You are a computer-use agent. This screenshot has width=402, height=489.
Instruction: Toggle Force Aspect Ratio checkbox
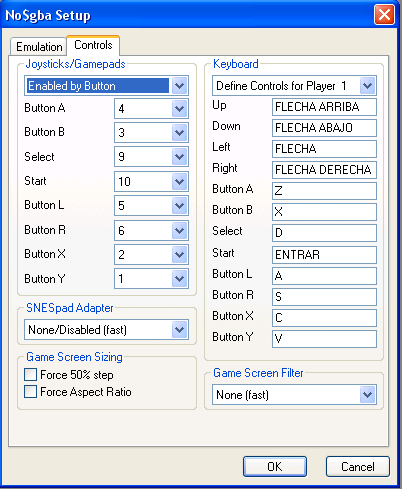point(30,391)
